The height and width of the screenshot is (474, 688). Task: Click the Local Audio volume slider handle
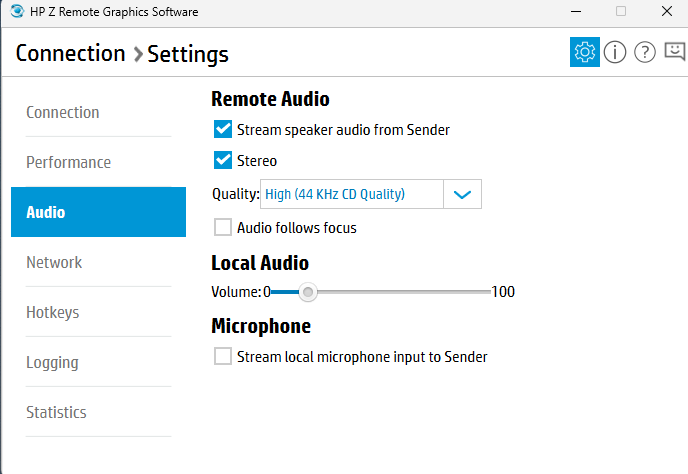[x=308, y=292]
